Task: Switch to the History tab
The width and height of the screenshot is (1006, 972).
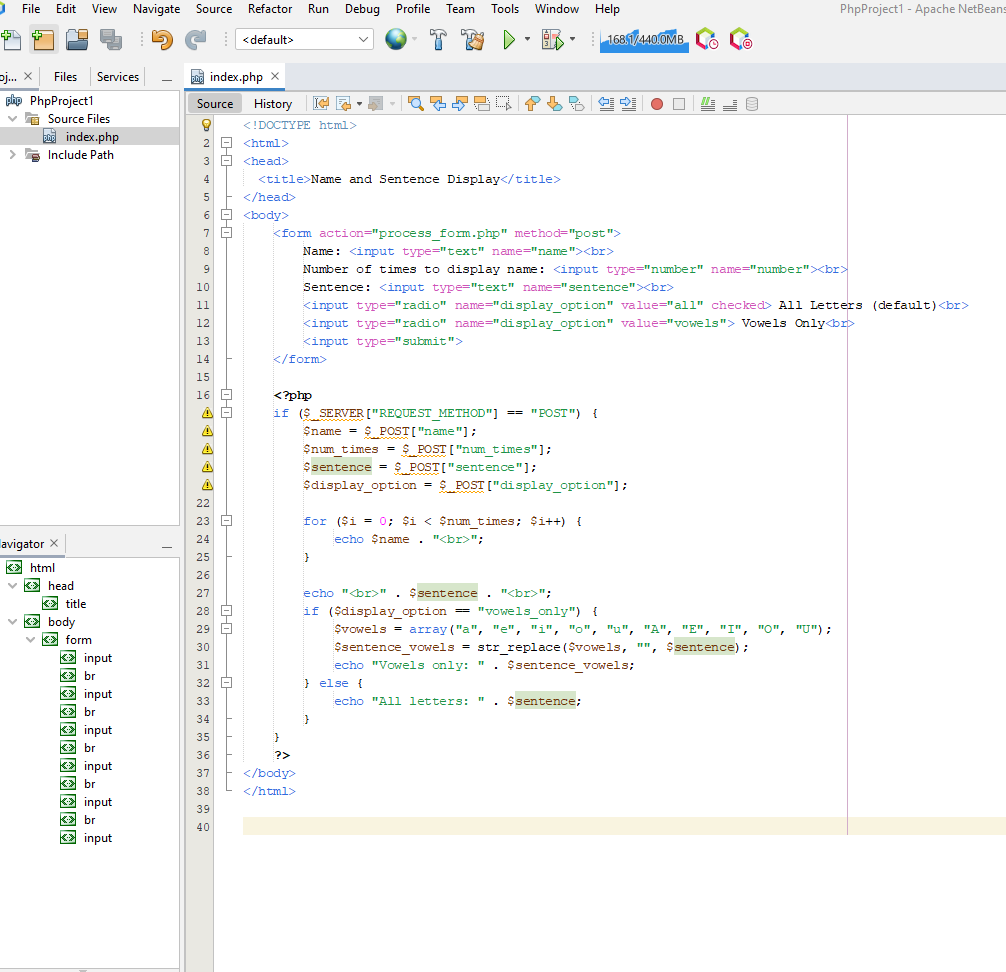Action: click(x=273, y=103)
